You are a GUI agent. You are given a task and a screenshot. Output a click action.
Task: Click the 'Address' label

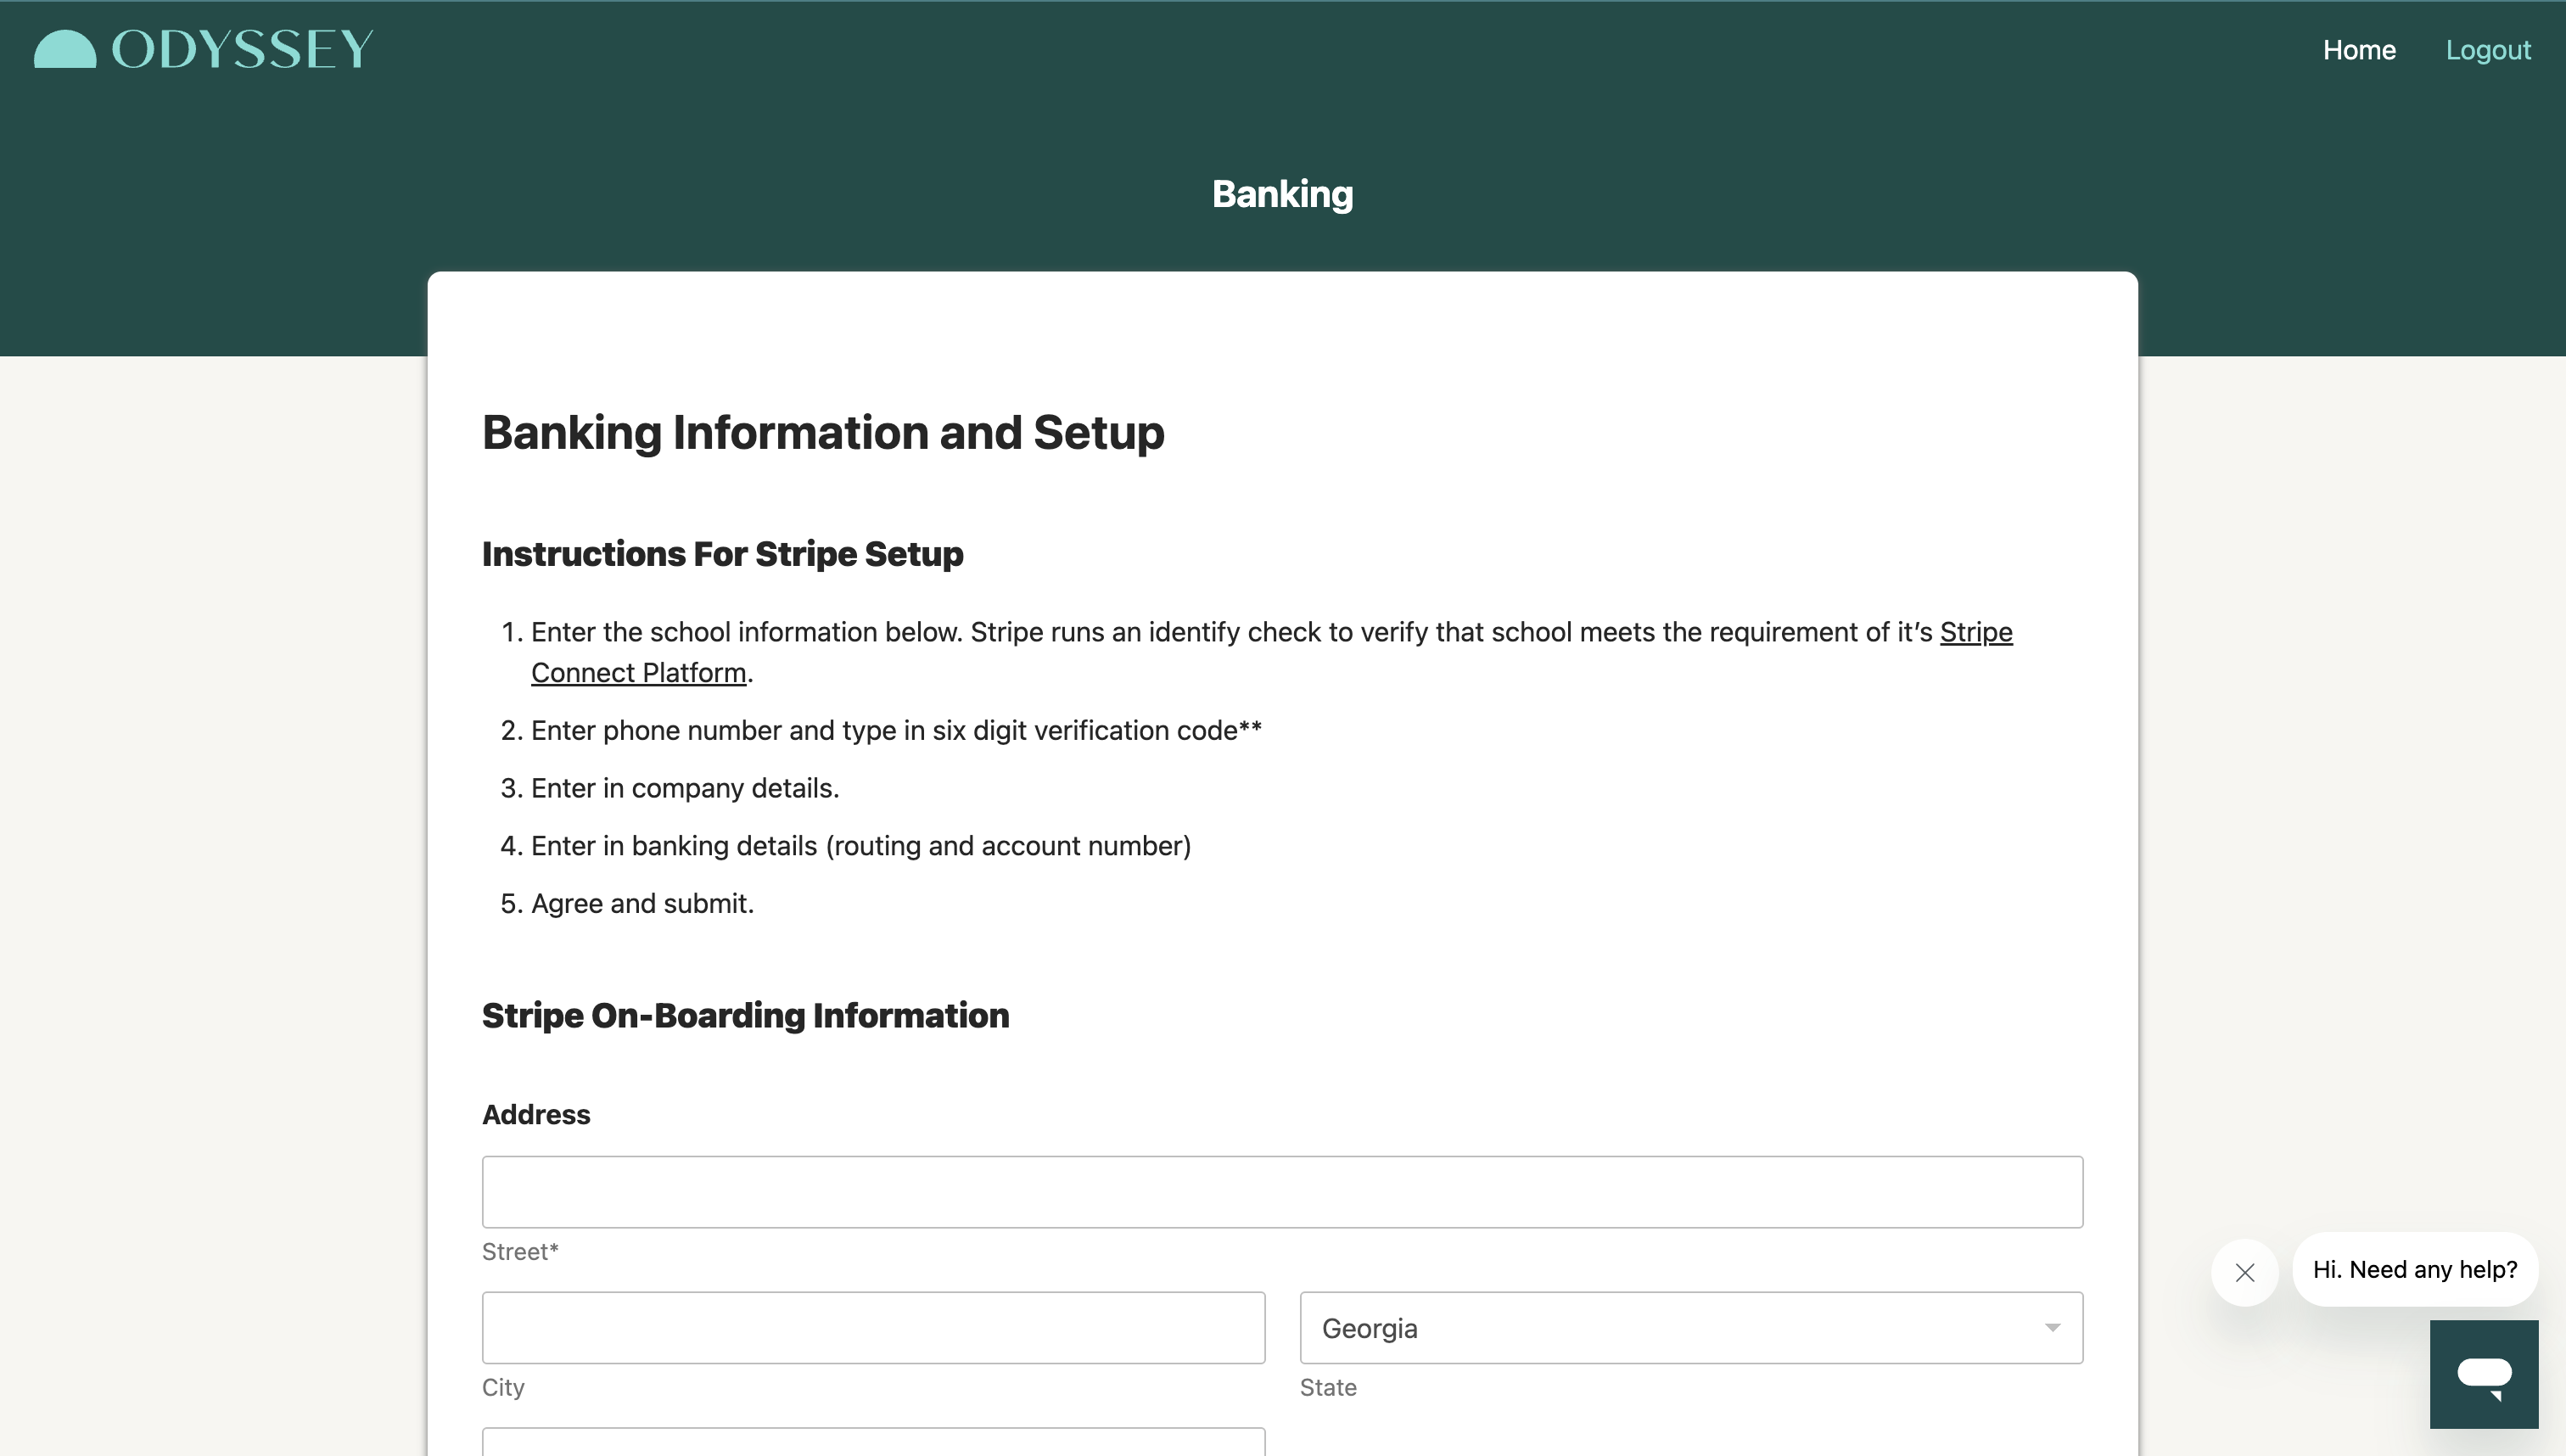point(536,1115)
